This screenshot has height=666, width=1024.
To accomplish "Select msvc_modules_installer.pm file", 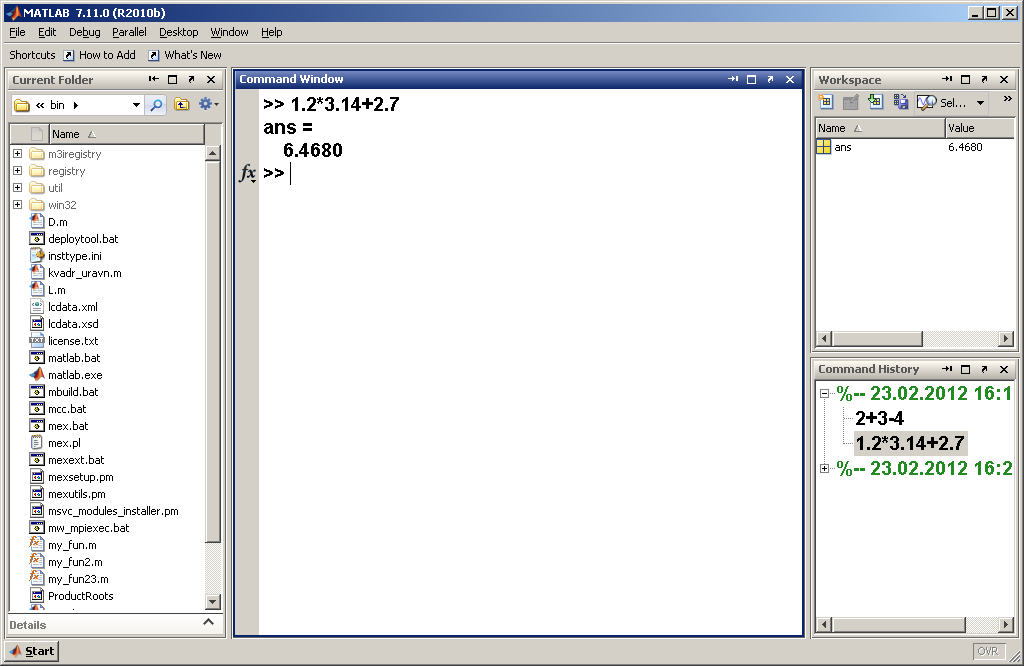I will (x=113, y=511).
